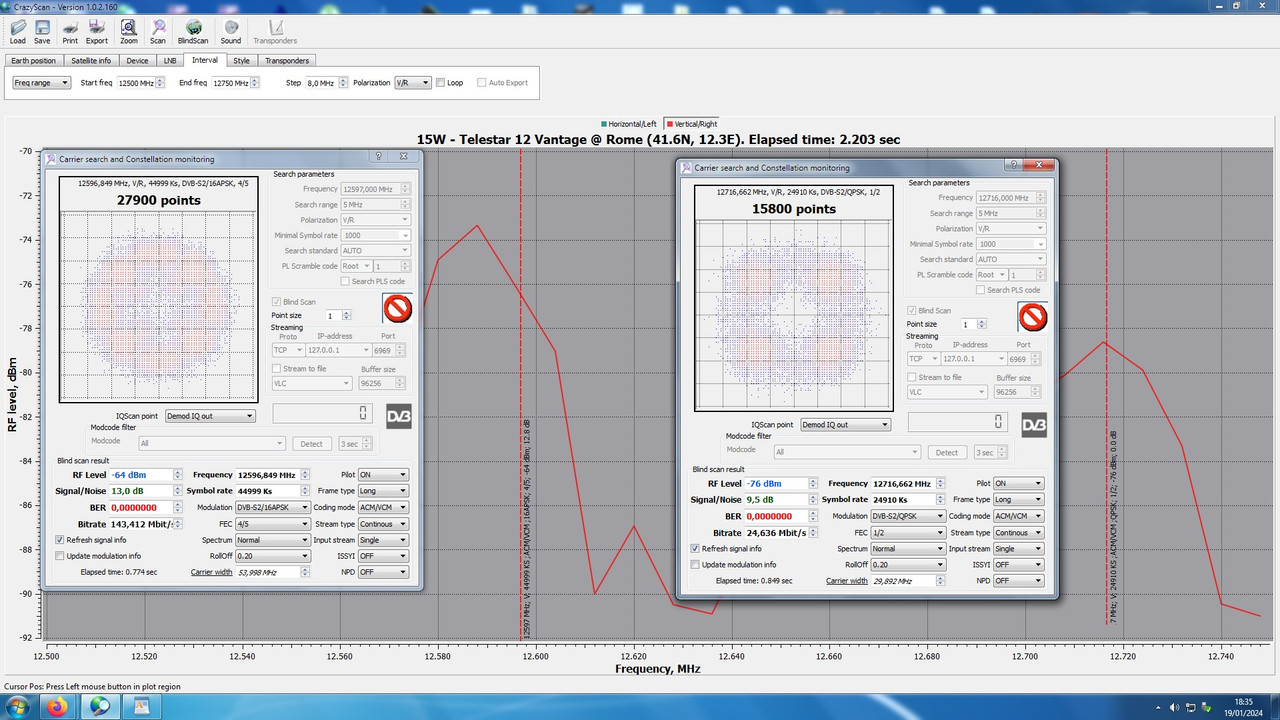This screenshot has height=720, width=1280.
Task: Stop monitoring in the 12596 MHz carrier window
Action: click(397, 309)
